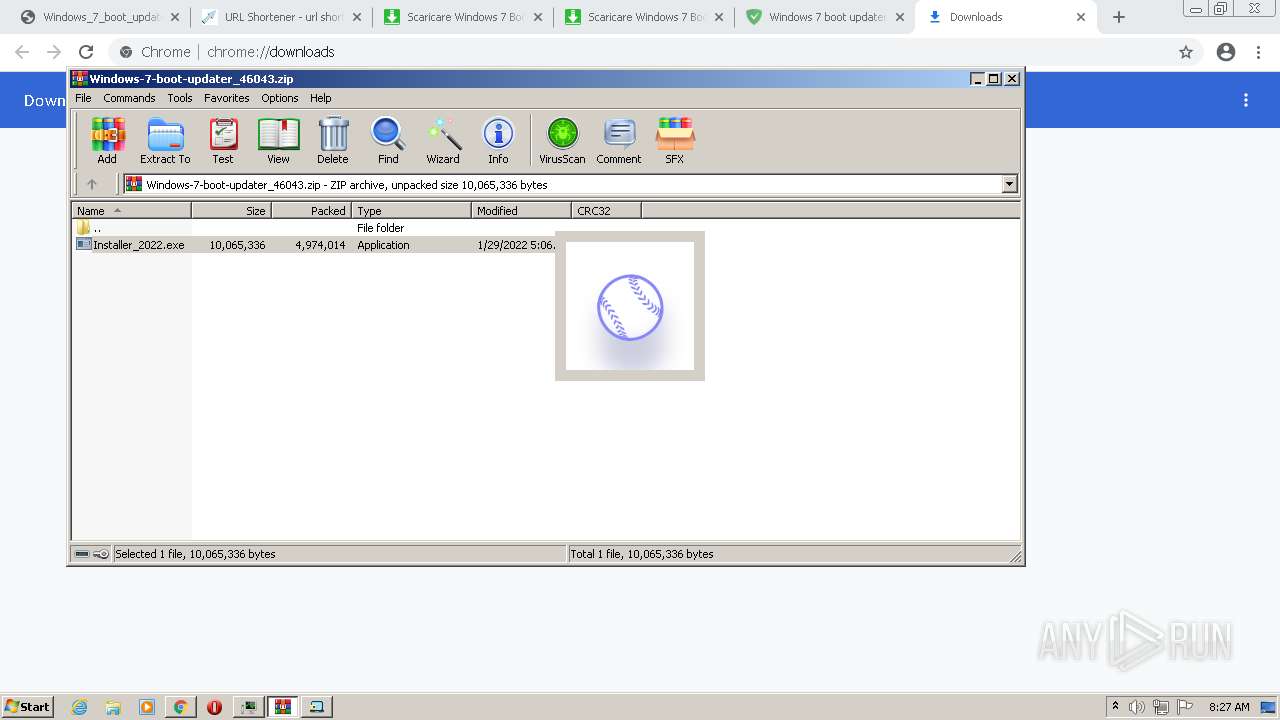Click the volume icon in system tray
Image resolution: width=1280 pixels, height=720 pixels.
point(1137,707)
